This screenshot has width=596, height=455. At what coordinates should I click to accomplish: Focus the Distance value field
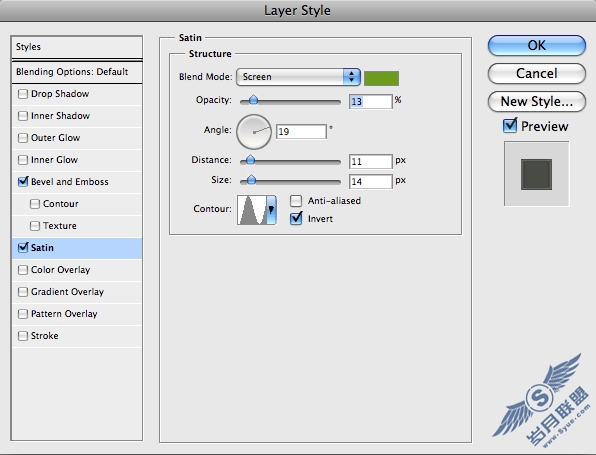click(x=370, y=162)
